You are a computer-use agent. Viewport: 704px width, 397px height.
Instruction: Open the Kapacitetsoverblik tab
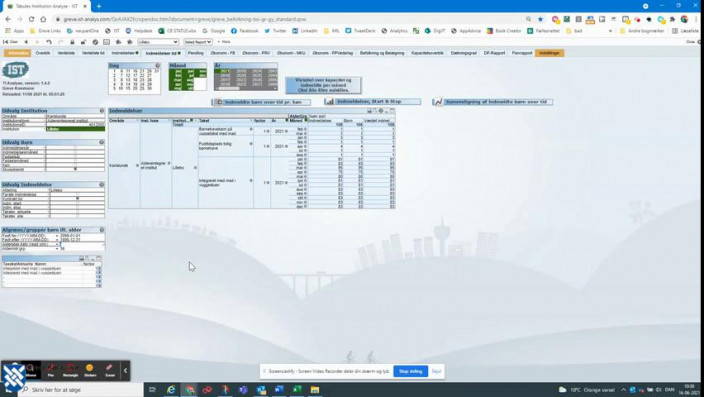[427, 53]
